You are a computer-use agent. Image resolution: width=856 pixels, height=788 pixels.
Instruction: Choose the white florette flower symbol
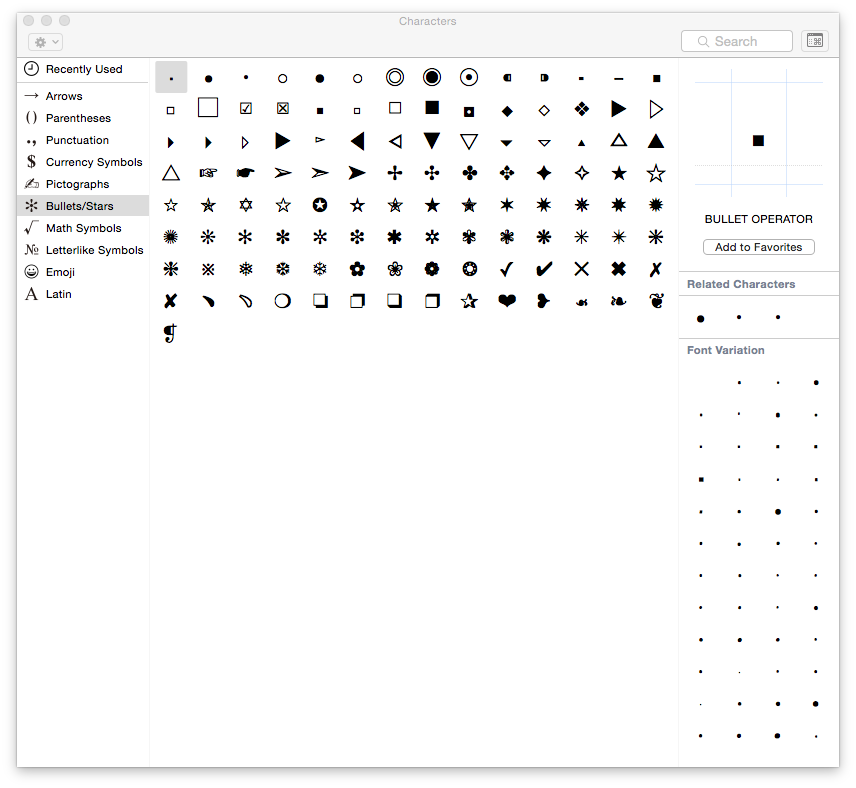pyautogui.click(x=395, y=269)
